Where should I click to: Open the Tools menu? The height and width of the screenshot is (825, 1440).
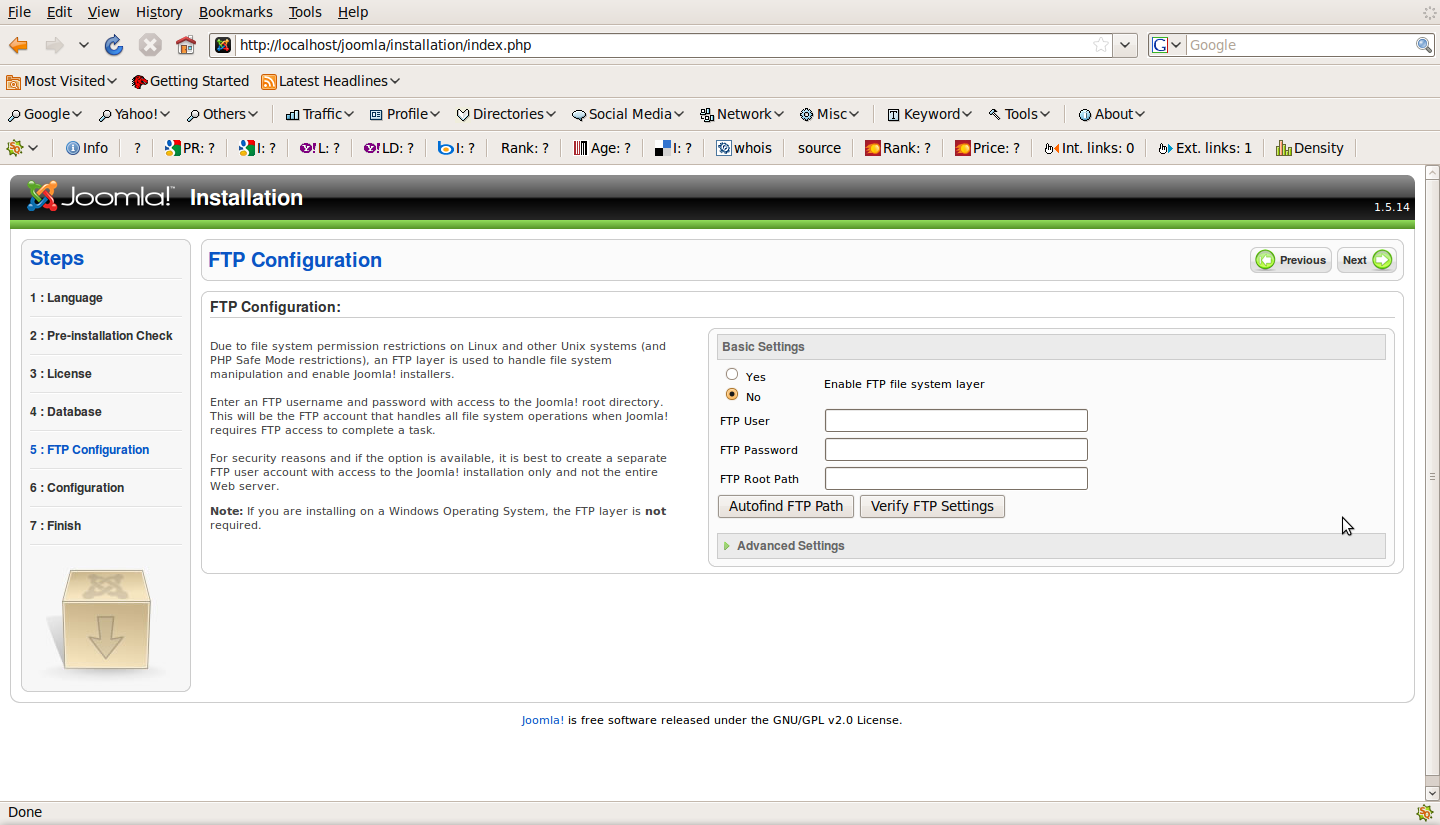tap(305, 12)
